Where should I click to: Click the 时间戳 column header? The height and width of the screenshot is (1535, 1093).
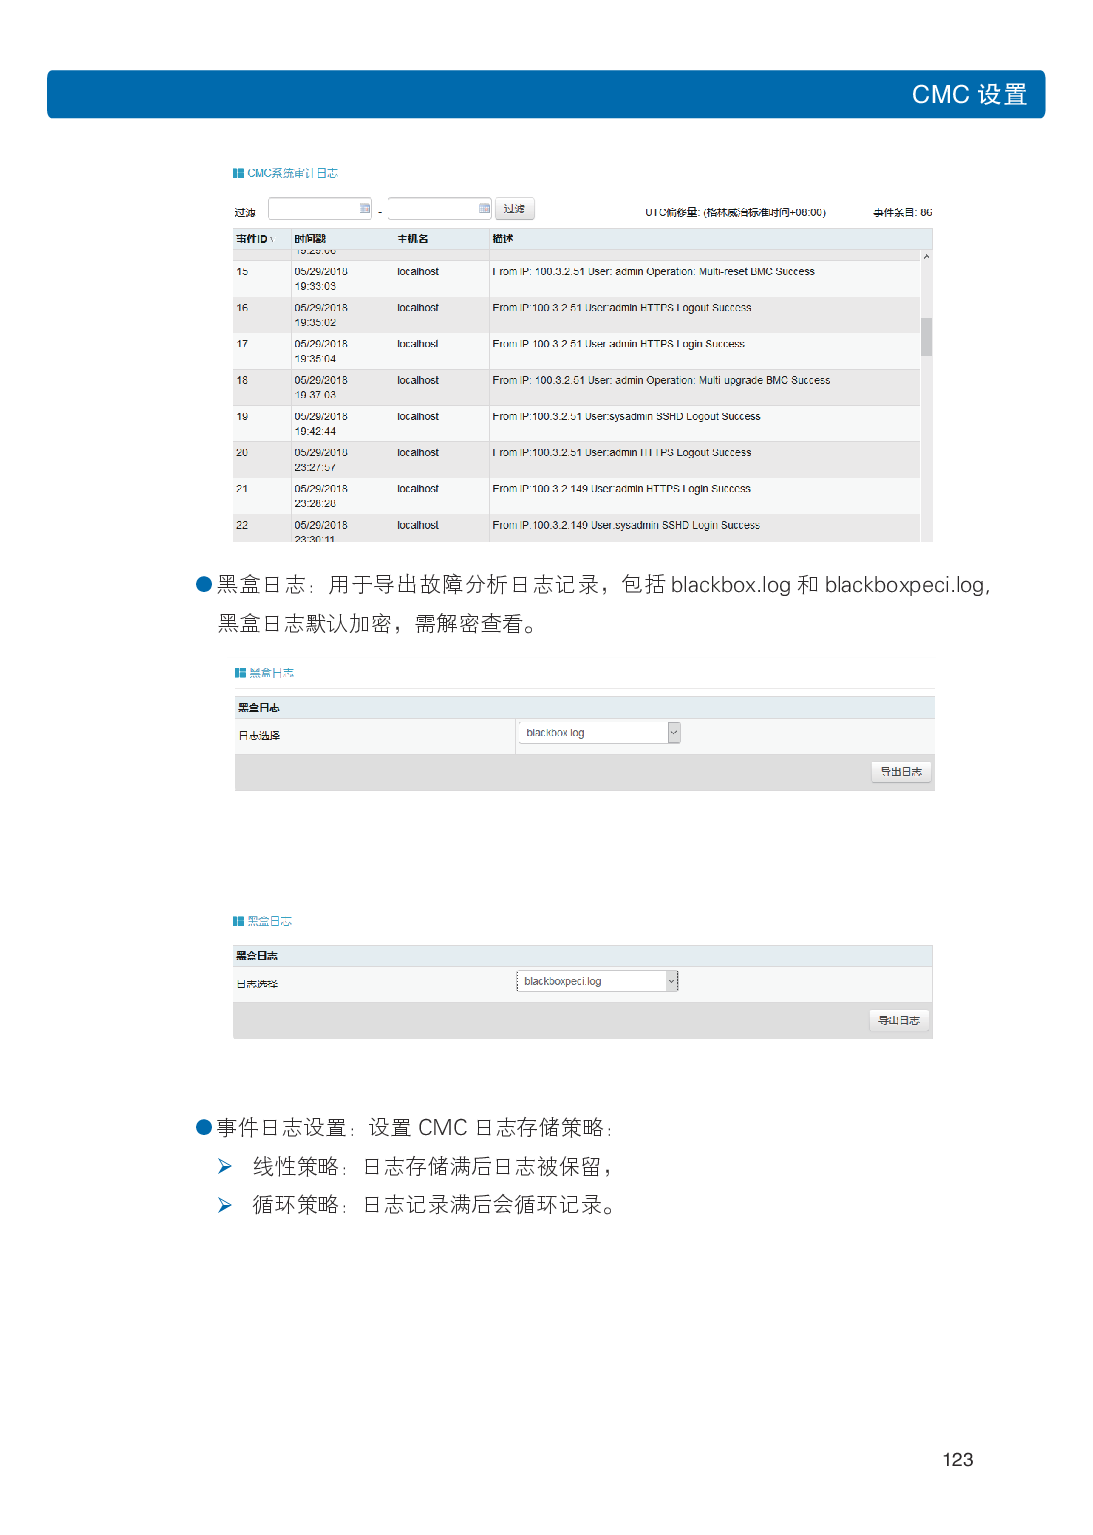[310, 239]
